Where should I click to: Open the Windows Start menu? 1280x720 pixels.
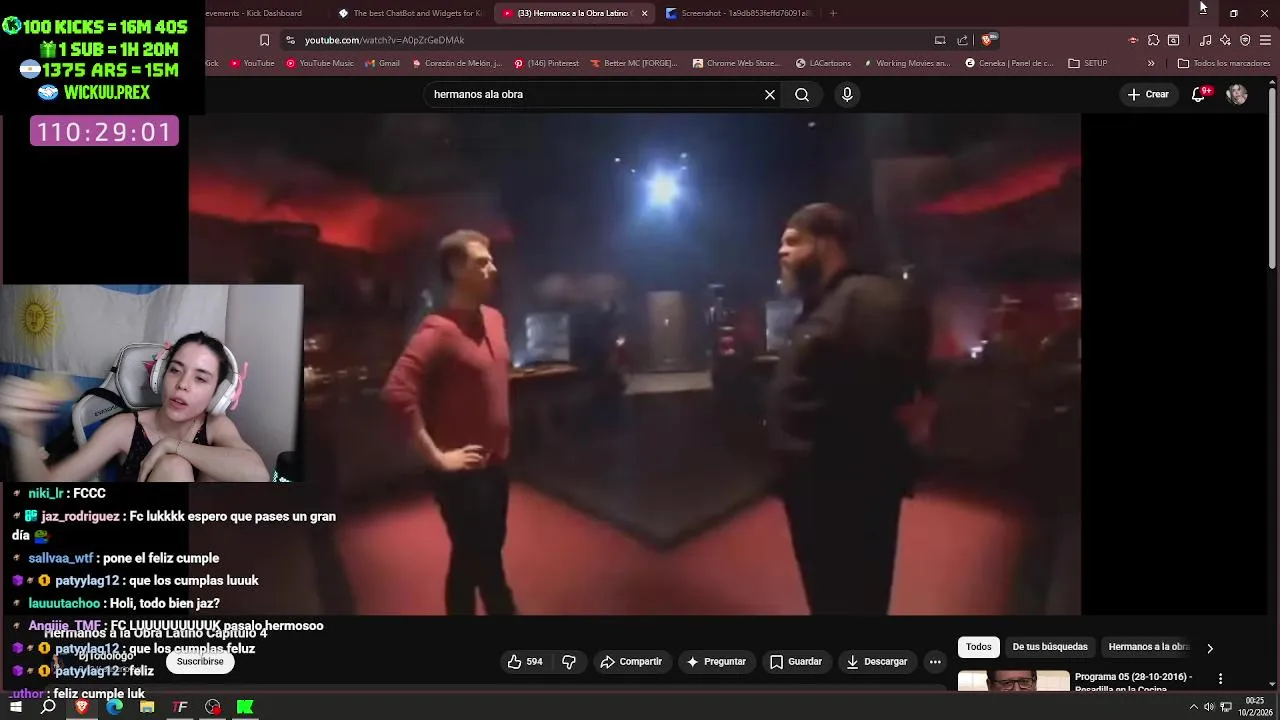[x=16, y=707]
